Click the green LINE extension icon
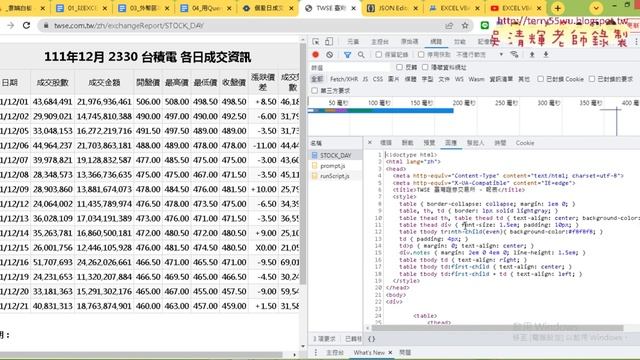 (484, 25)
